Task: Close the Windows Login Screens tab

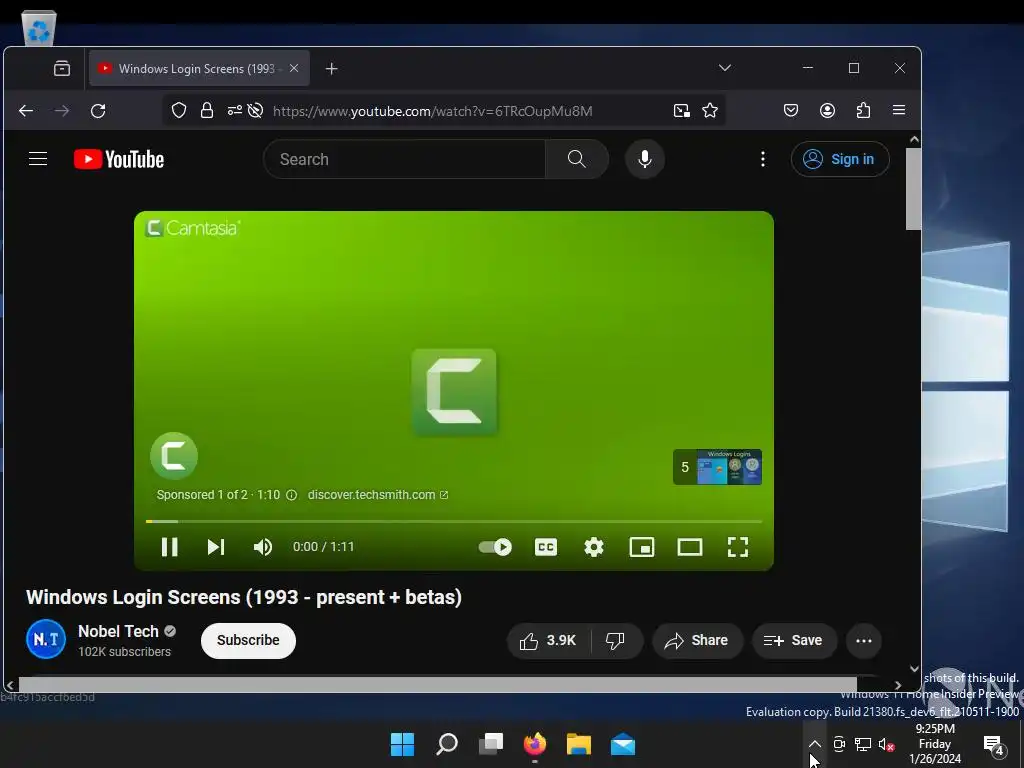Action: click(x=294, y=68)
